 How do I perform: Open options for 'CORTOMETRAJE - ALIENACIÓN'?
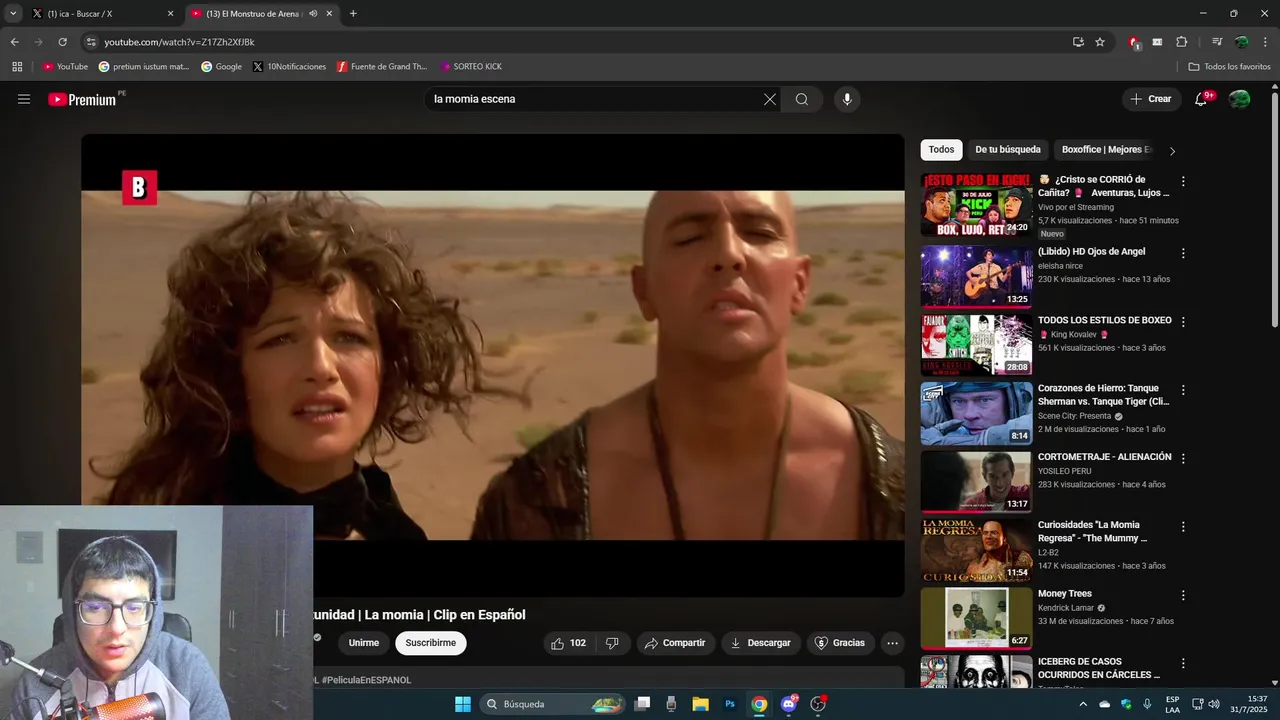[x=1183, y=459]
